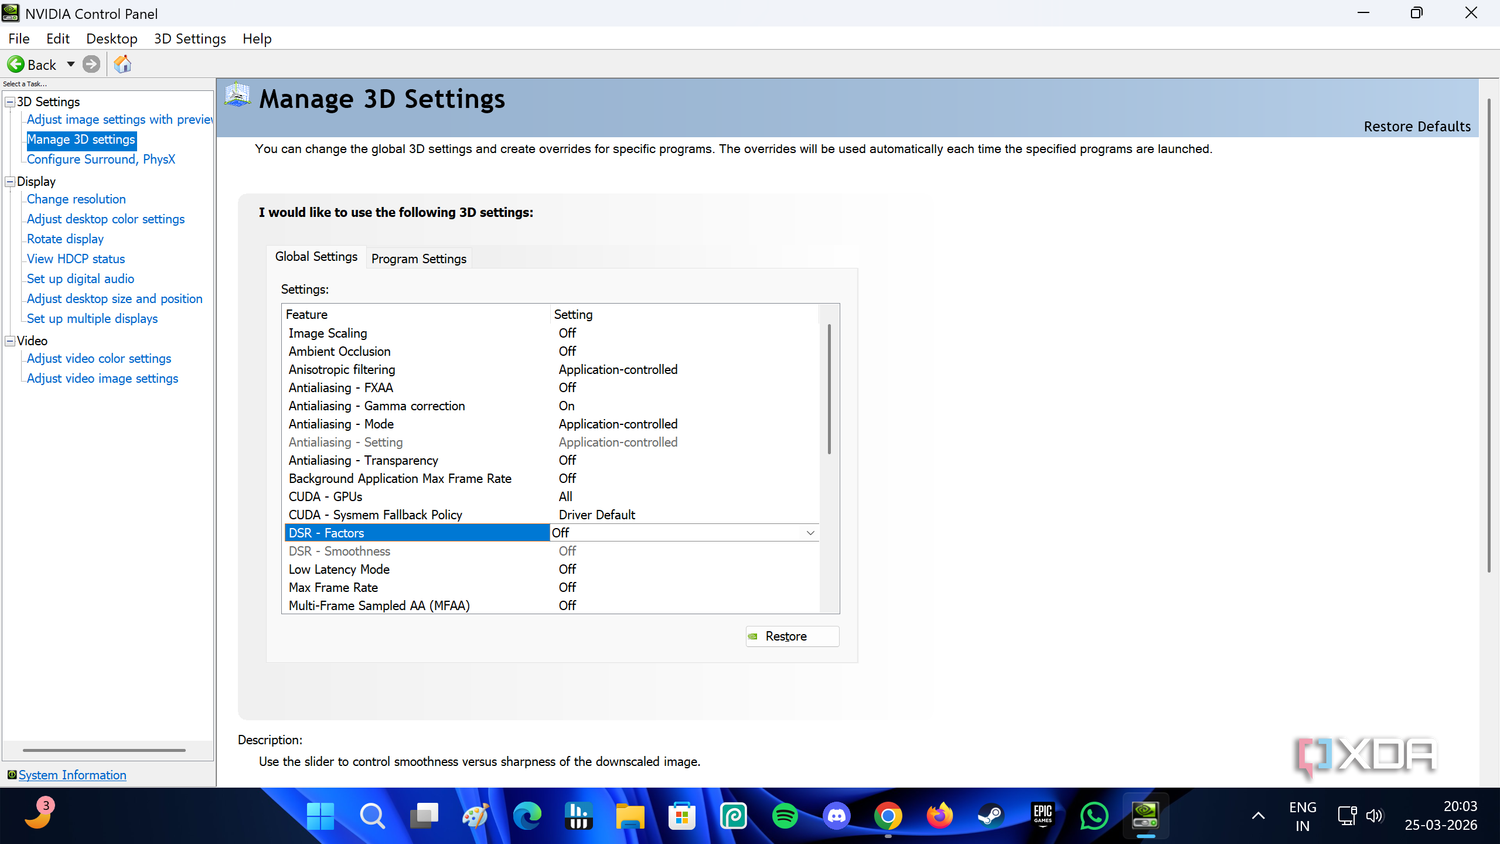This screenshot has height=844, width=1500.
Task: Select the Low Latency Mode row
Action: click(x=551, y=569)
